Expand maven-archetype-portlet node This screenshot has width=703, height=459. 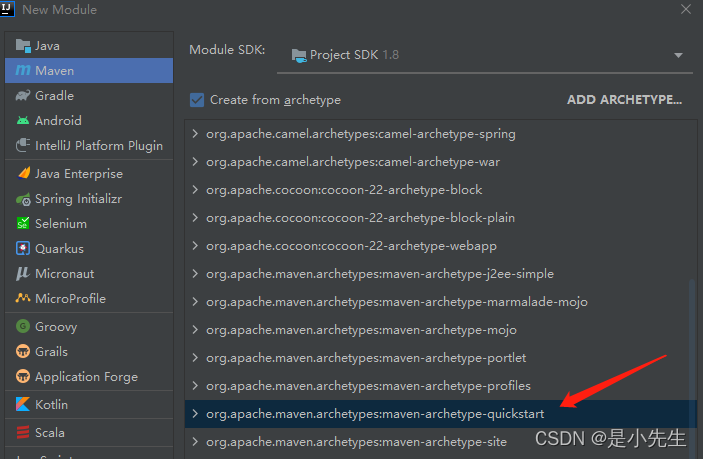195,358
